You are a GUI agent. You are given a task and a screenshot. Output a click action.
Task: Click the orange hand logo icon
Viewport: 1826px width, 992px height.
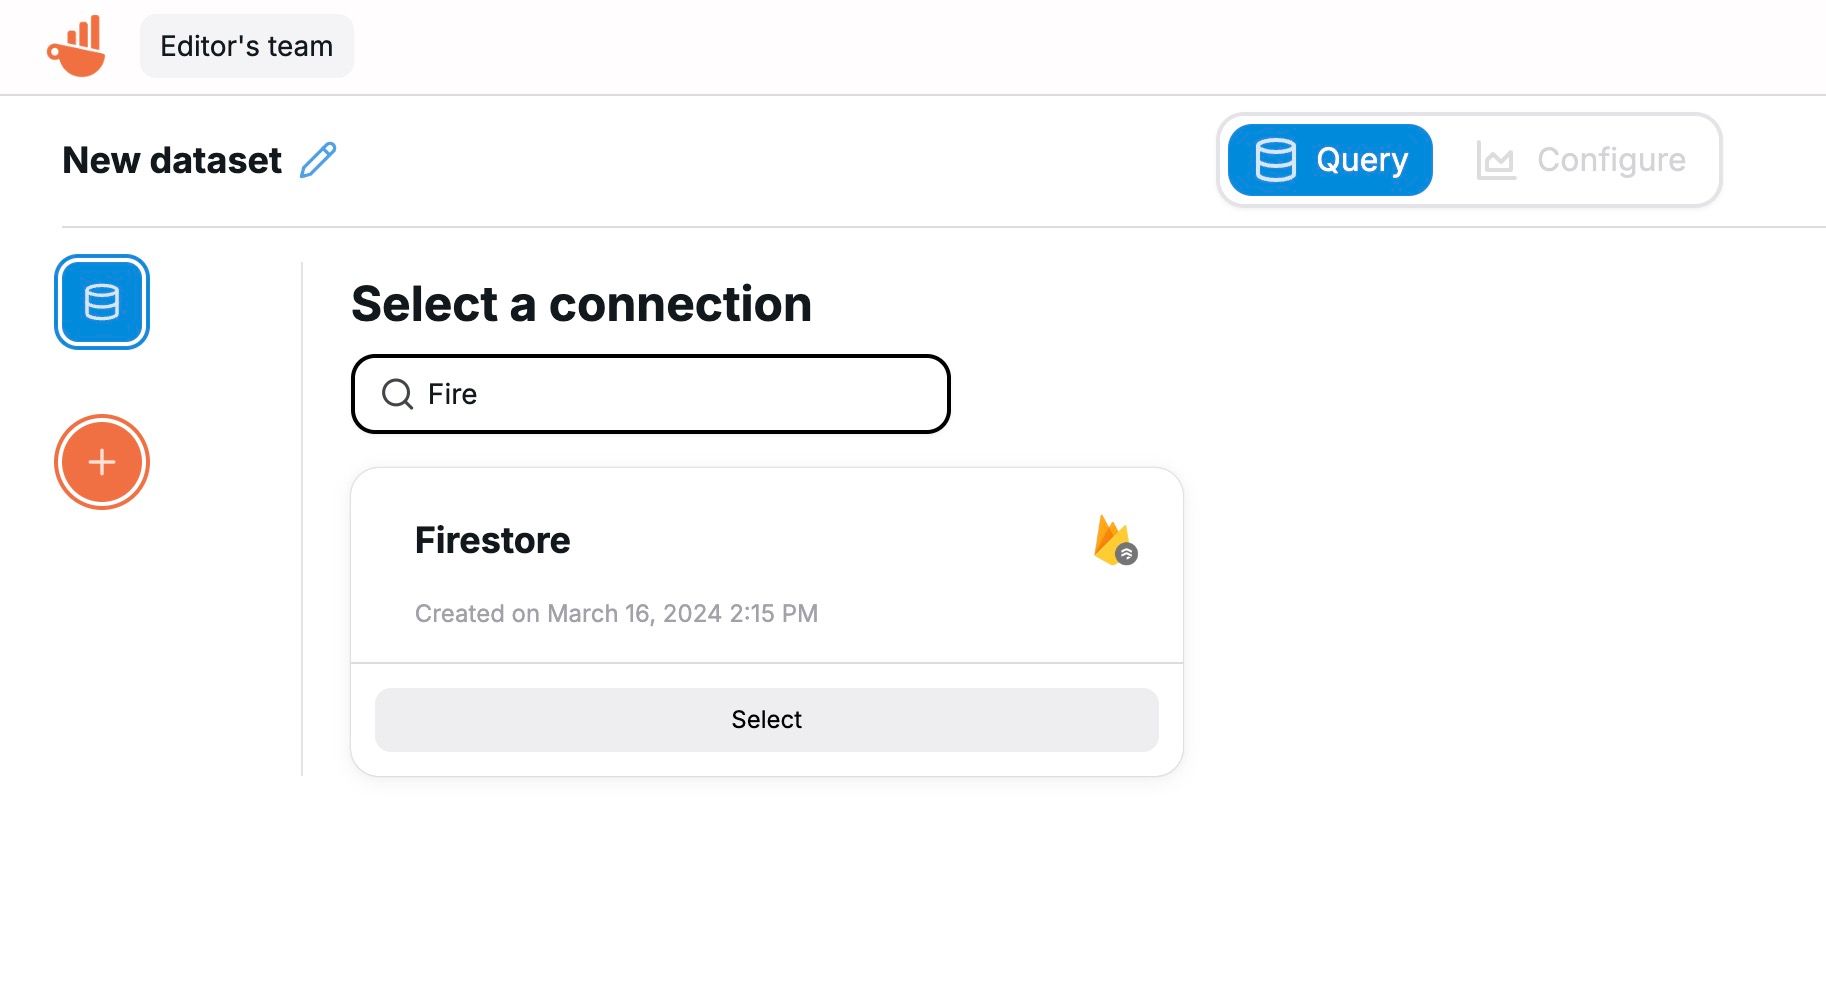coord(77,46)
